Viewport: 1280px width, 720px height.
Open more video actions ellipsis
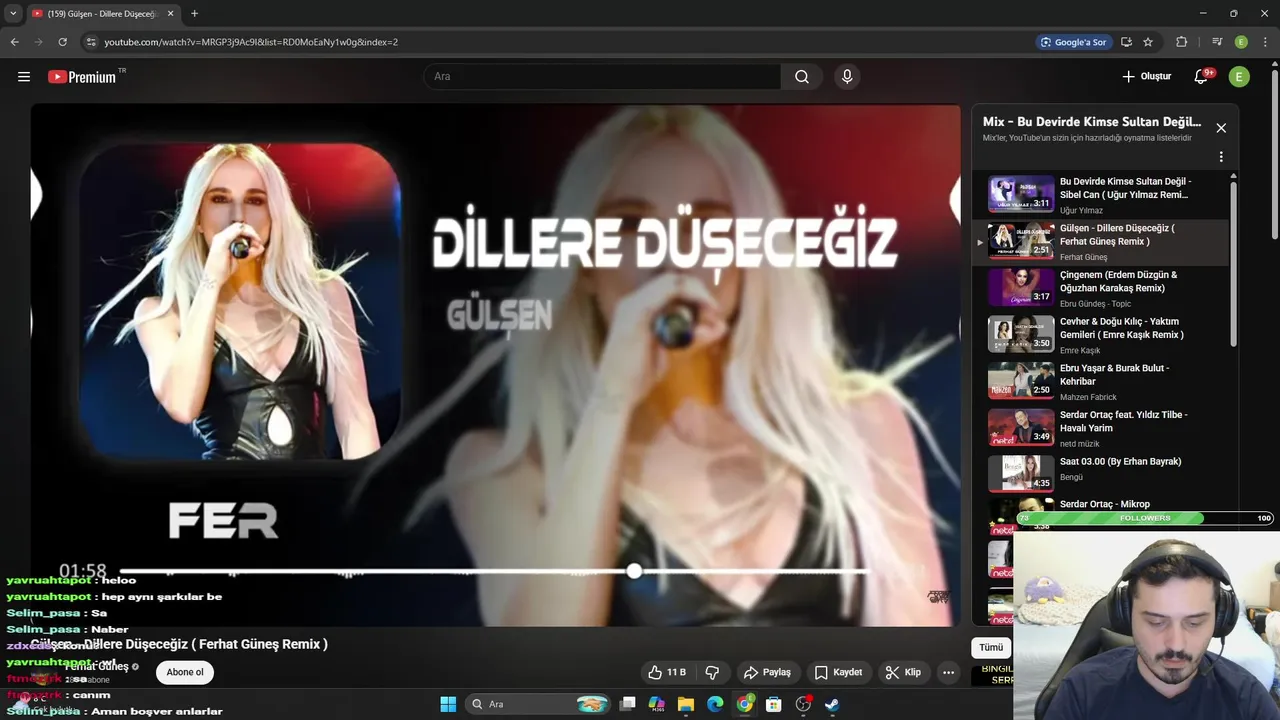(x=949, y=672)
